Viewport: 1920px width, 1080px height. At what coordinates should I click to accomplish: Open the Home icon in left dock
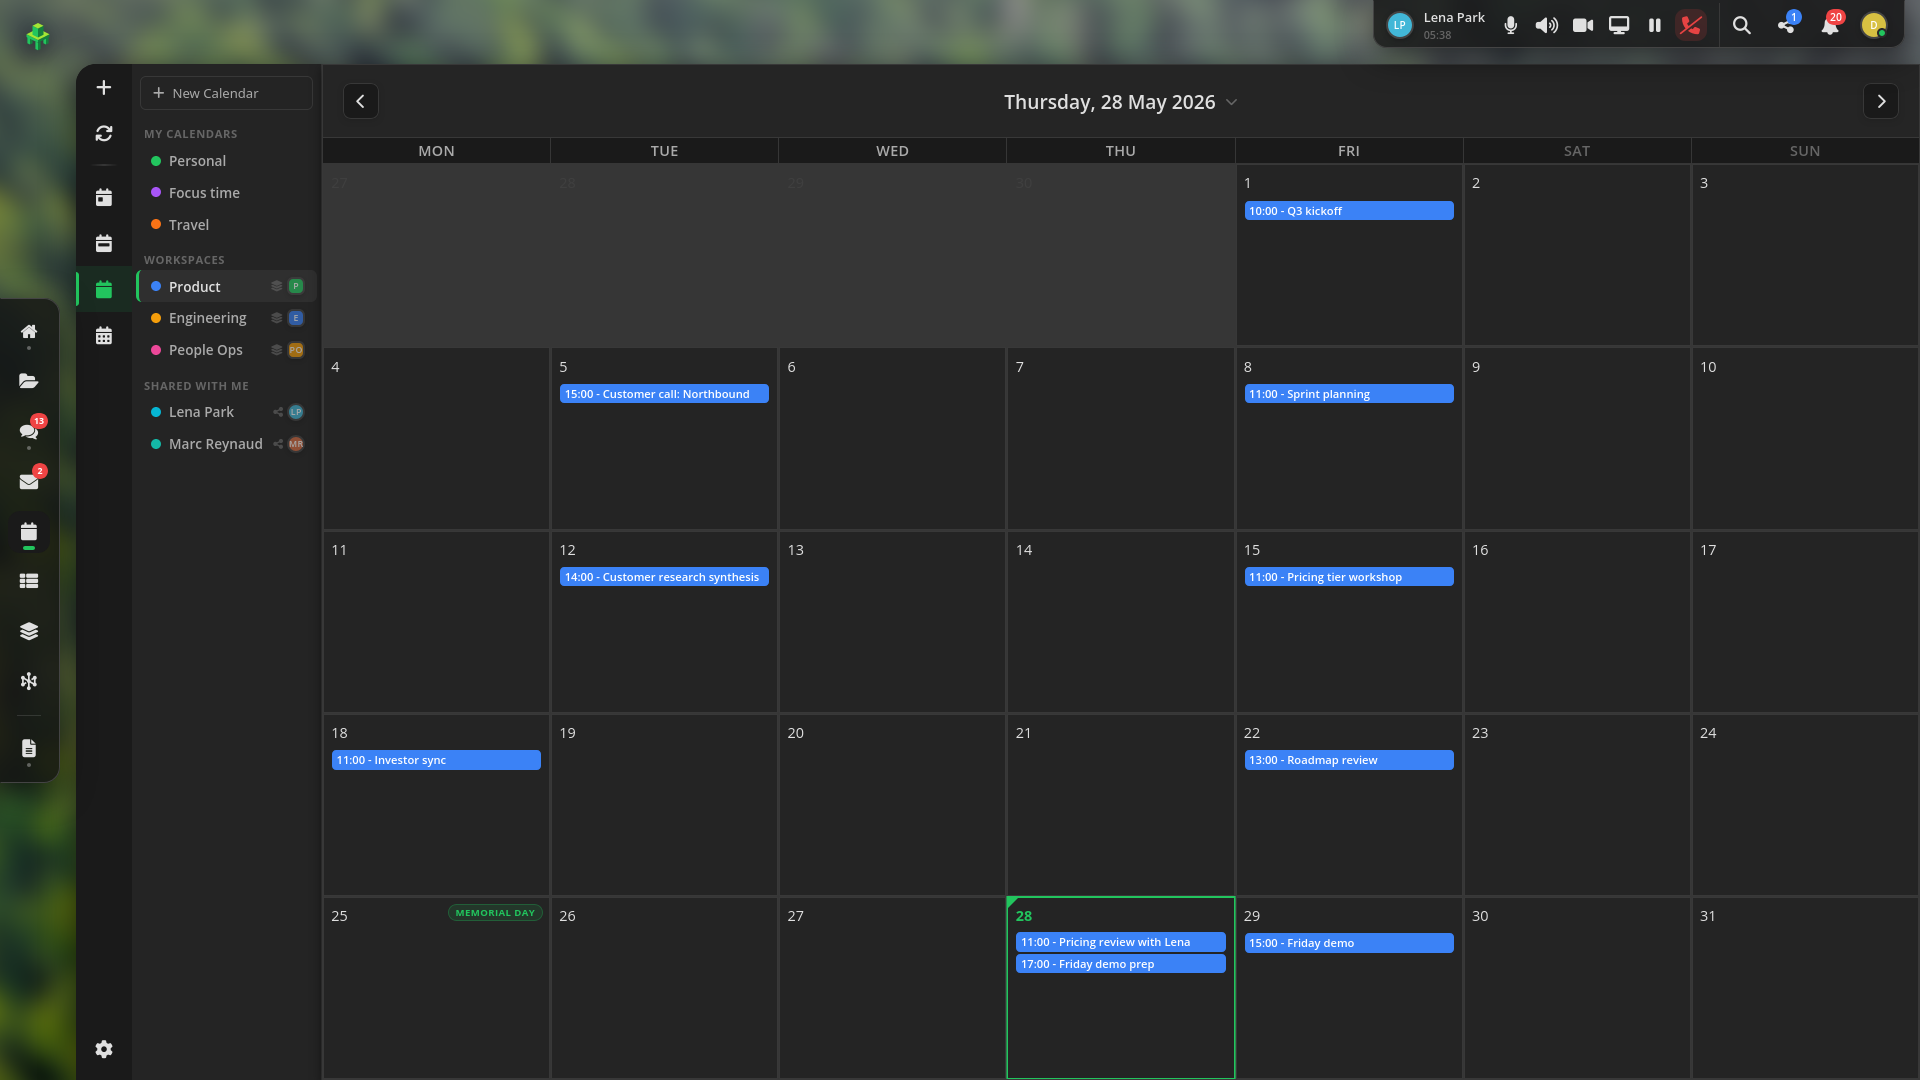click(29, 332)
